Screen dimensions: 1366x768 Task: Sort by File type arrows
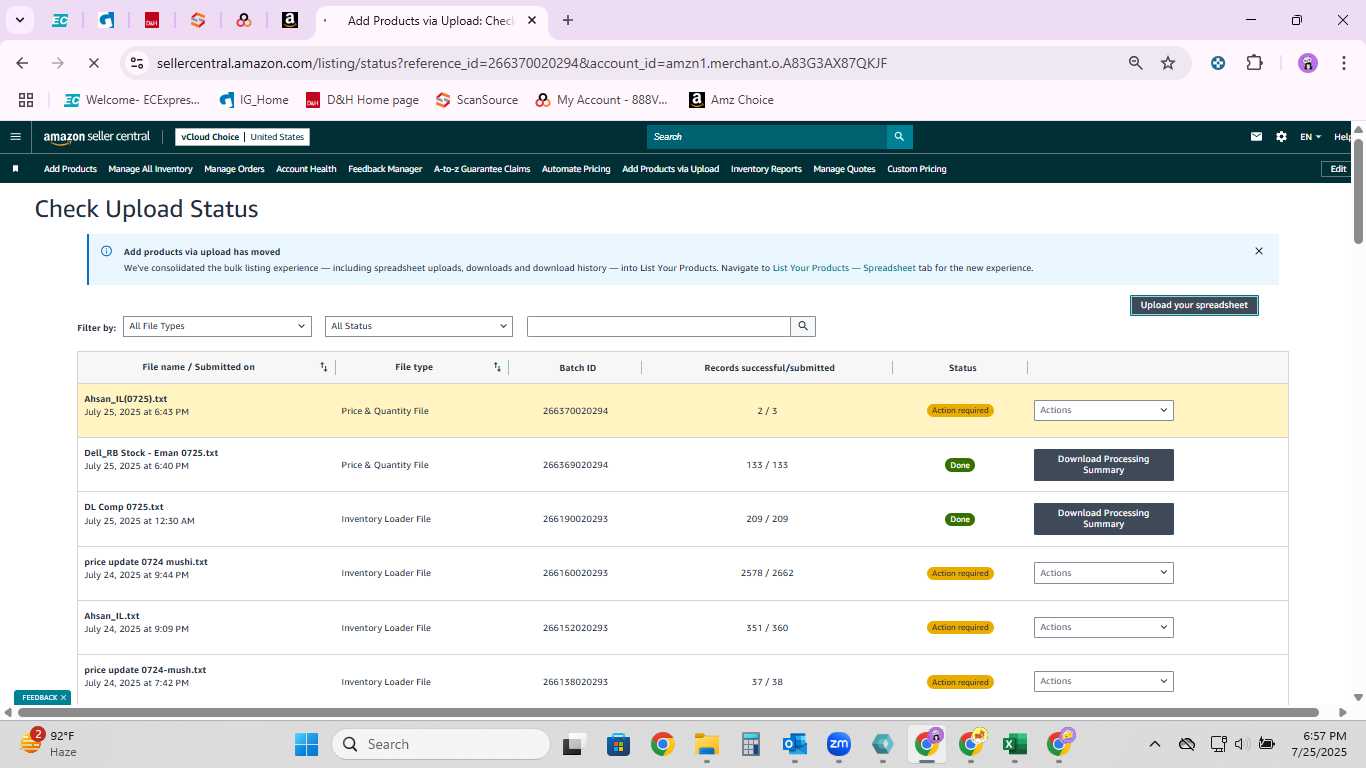click(x=497, y=367)
